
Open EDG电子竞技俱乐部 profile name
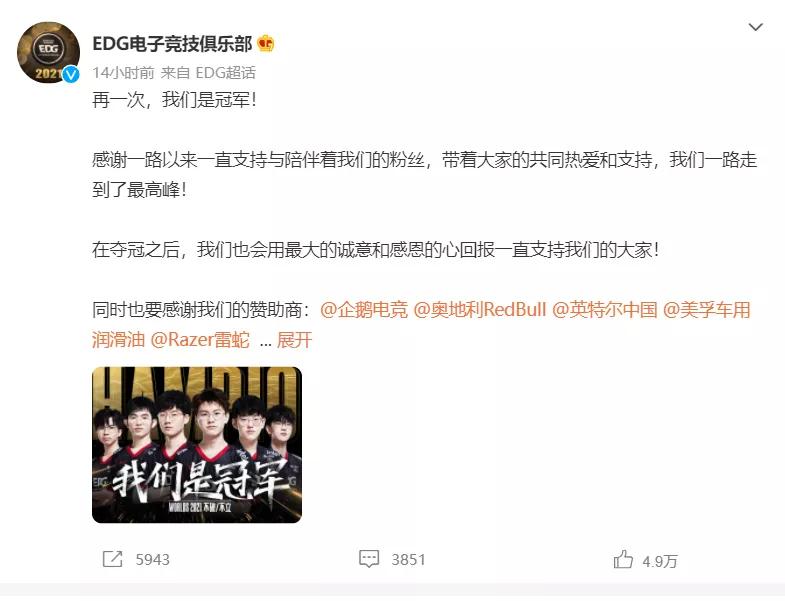172,44
